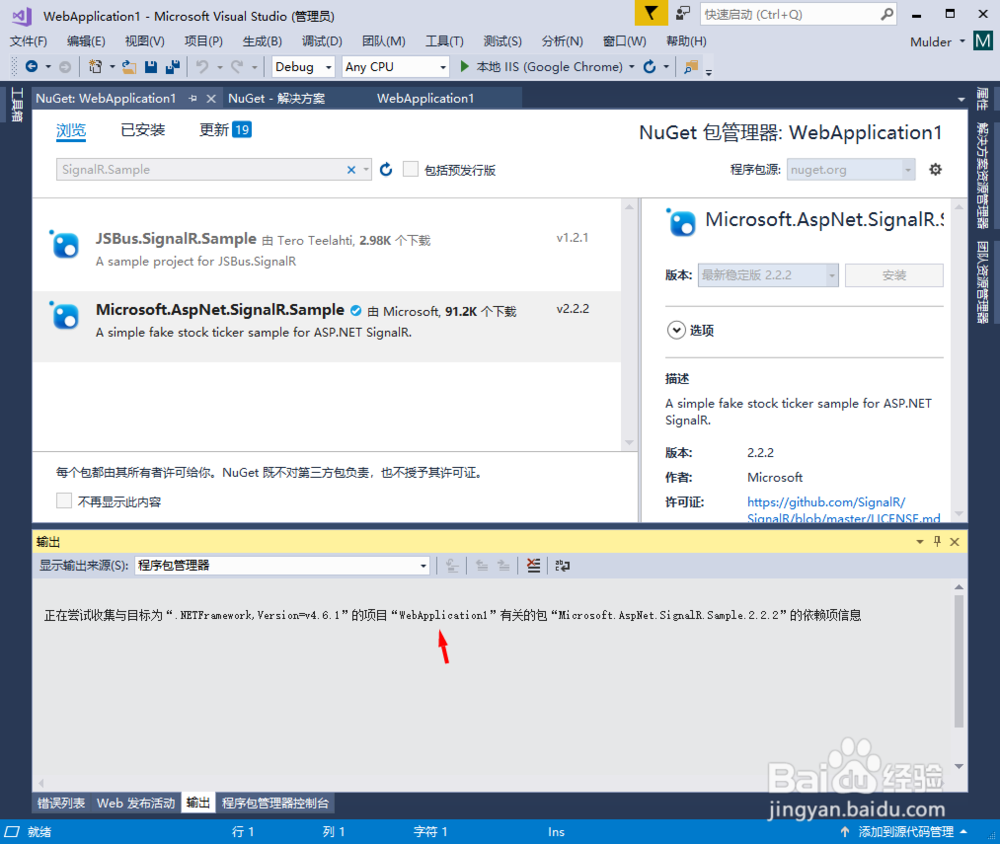Open the 程序包管理器控制台 tab
The image size is (1000, 844).
click(276, 802)
